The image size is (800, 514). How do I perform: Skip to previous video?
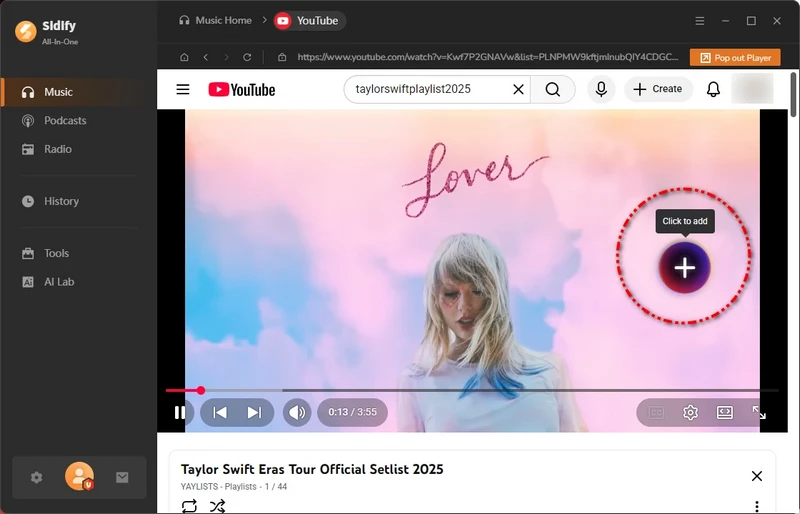220,412
